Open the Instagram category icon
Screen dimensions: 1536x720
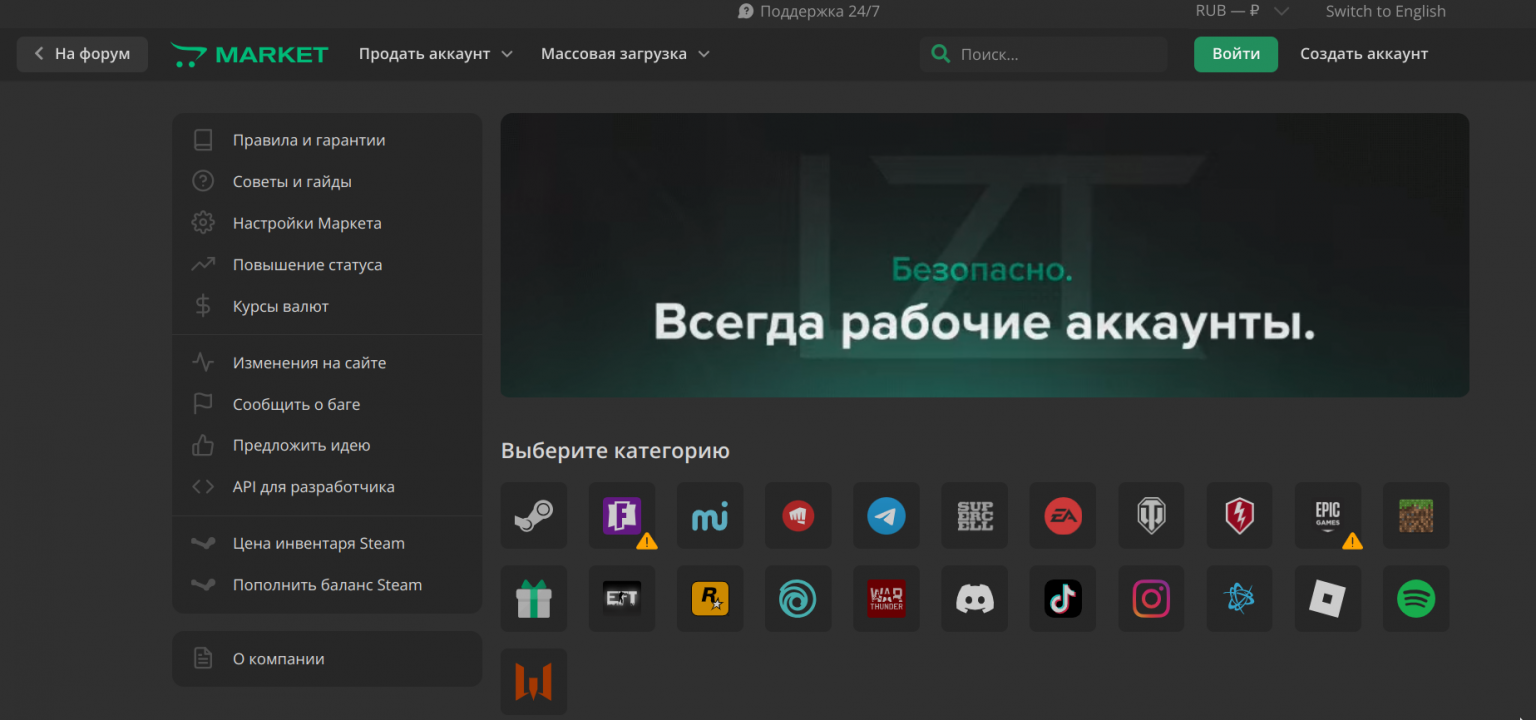tap(1150, 599)
